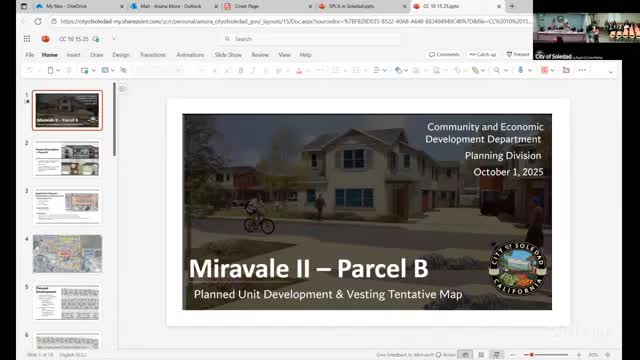Expand Paste options dropdown arrow

point(58,70)
